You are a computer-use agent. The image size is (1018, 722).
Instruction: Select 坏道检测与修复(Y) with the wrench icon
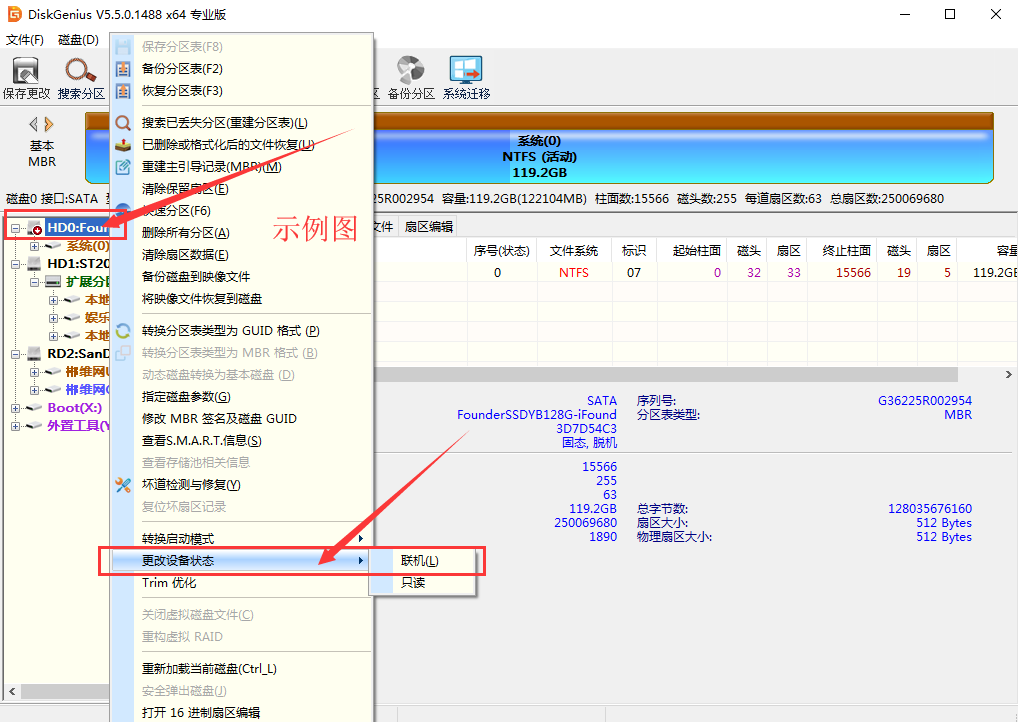pos(190,485)
